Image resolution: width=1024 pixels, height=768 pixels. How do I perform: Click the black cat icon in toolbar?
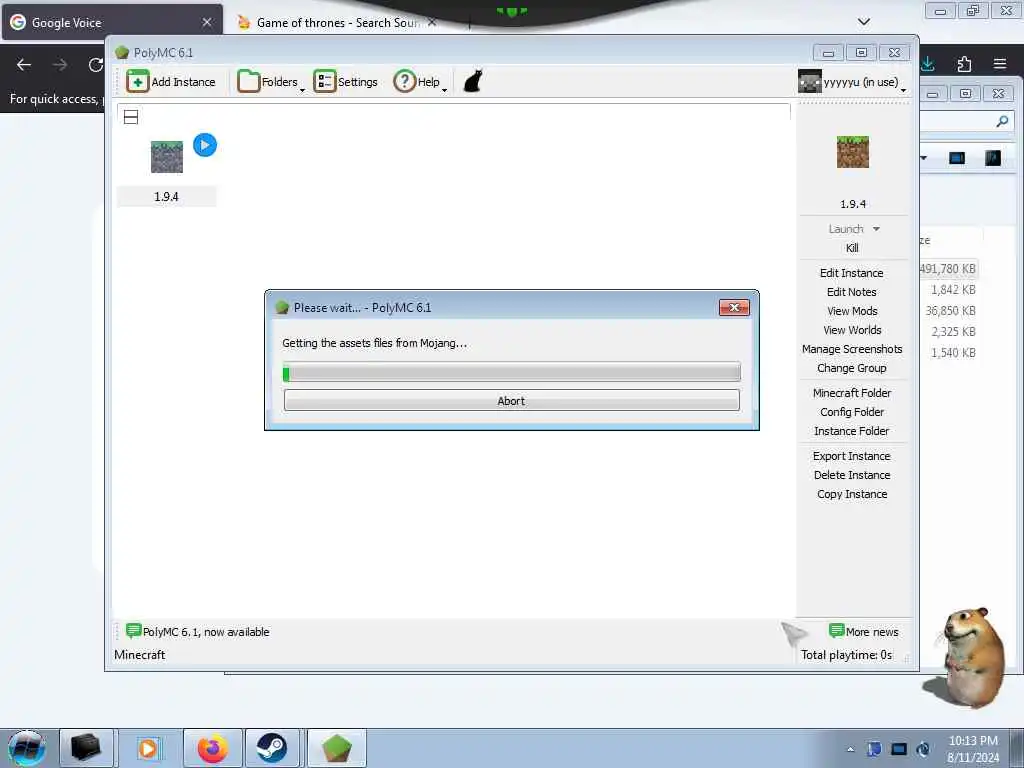coord(473,82)
